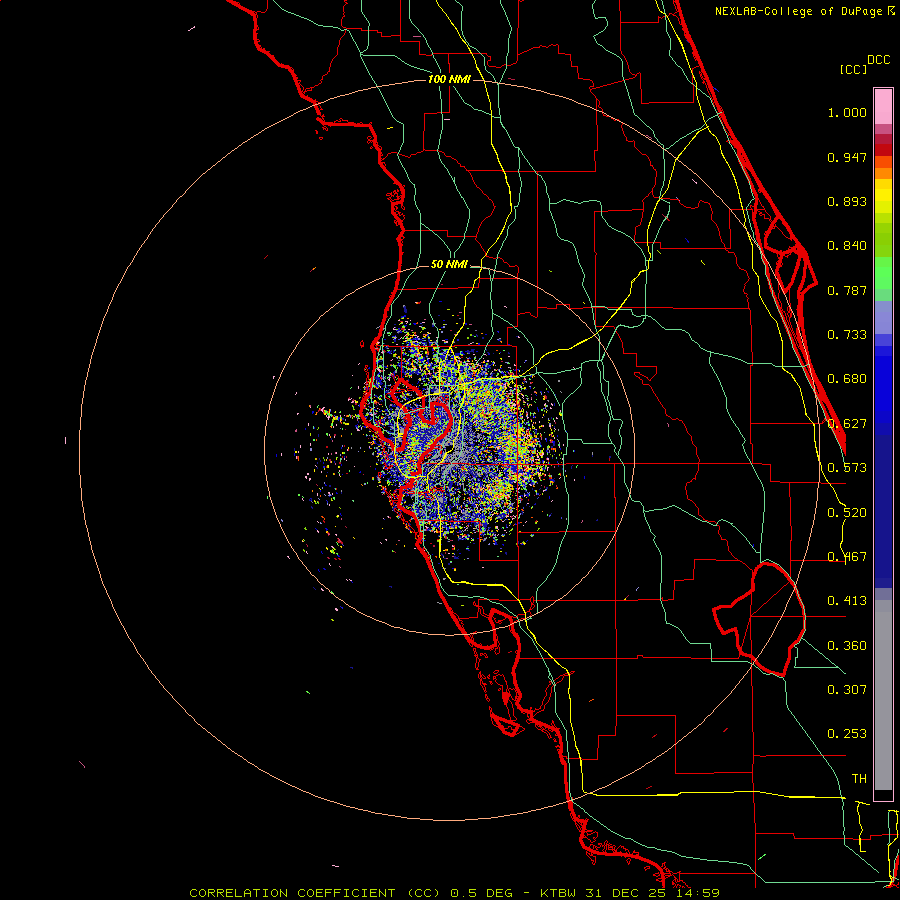Click the 100 NMI range ring label

click(x=449, y=79)
